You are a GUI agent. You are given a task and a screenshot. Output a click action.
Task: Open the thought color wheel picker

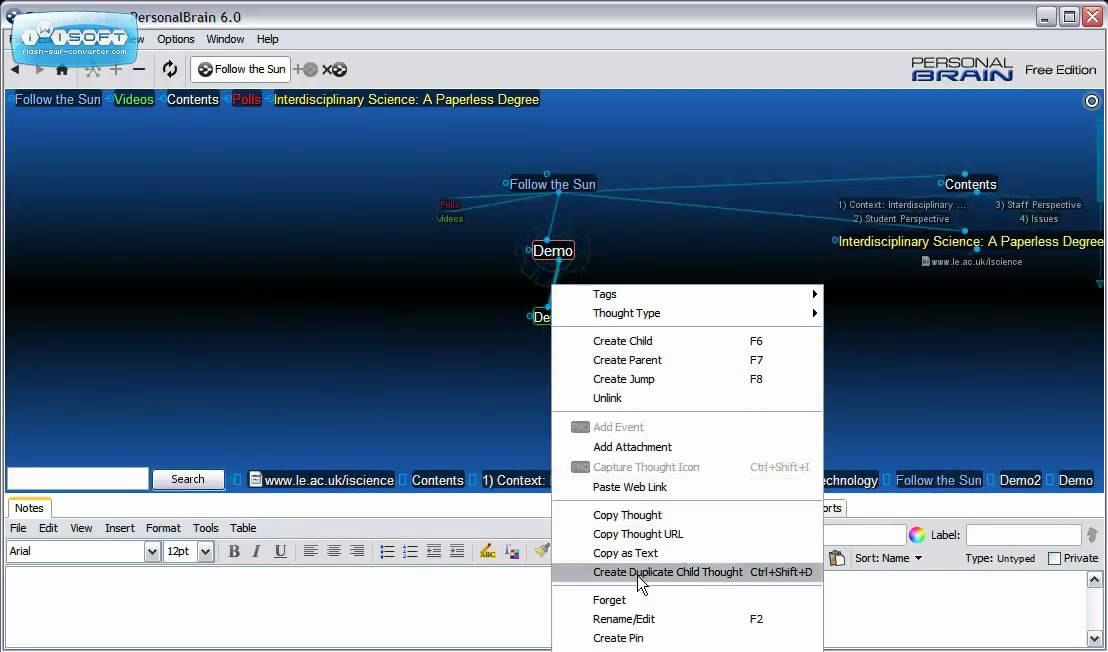(917, 535)
